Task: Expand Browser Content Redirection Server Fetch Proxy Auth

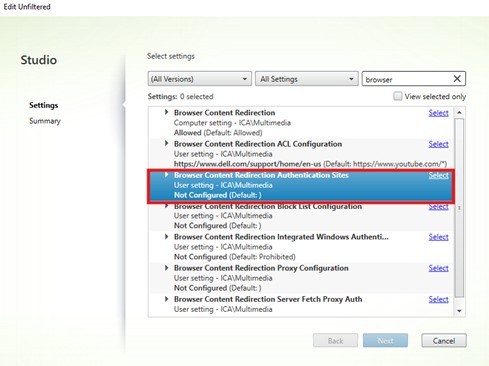Action: 167,299
